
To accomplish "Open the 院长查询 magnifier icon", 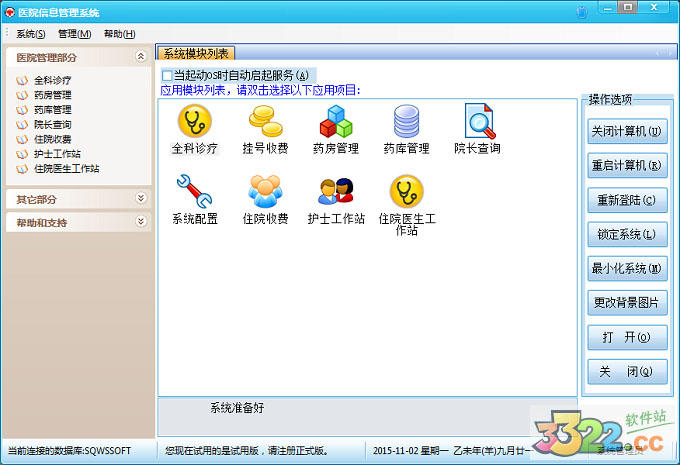I will pos(477,122).
